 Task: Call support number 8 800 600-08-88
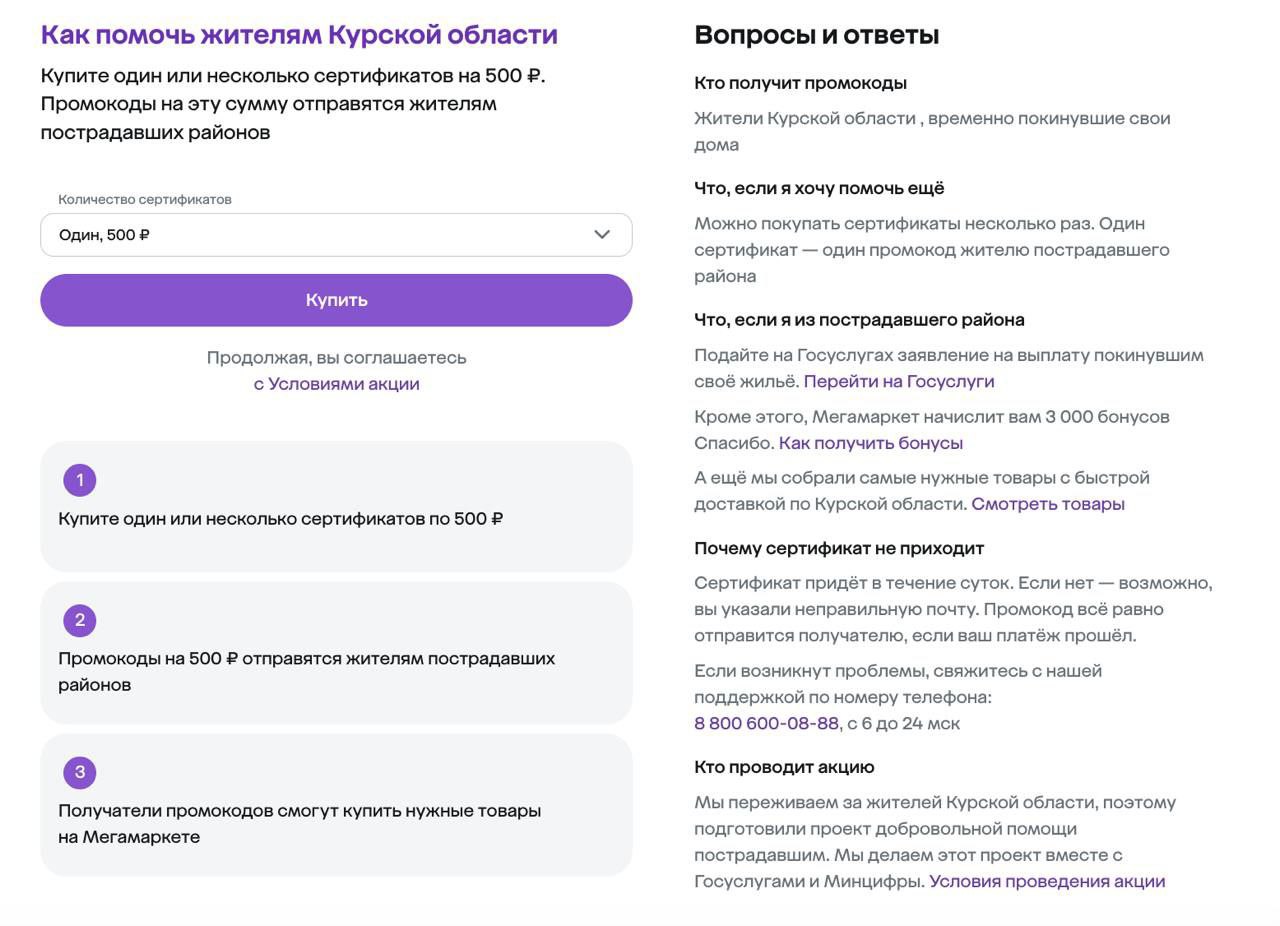[766, 723]
